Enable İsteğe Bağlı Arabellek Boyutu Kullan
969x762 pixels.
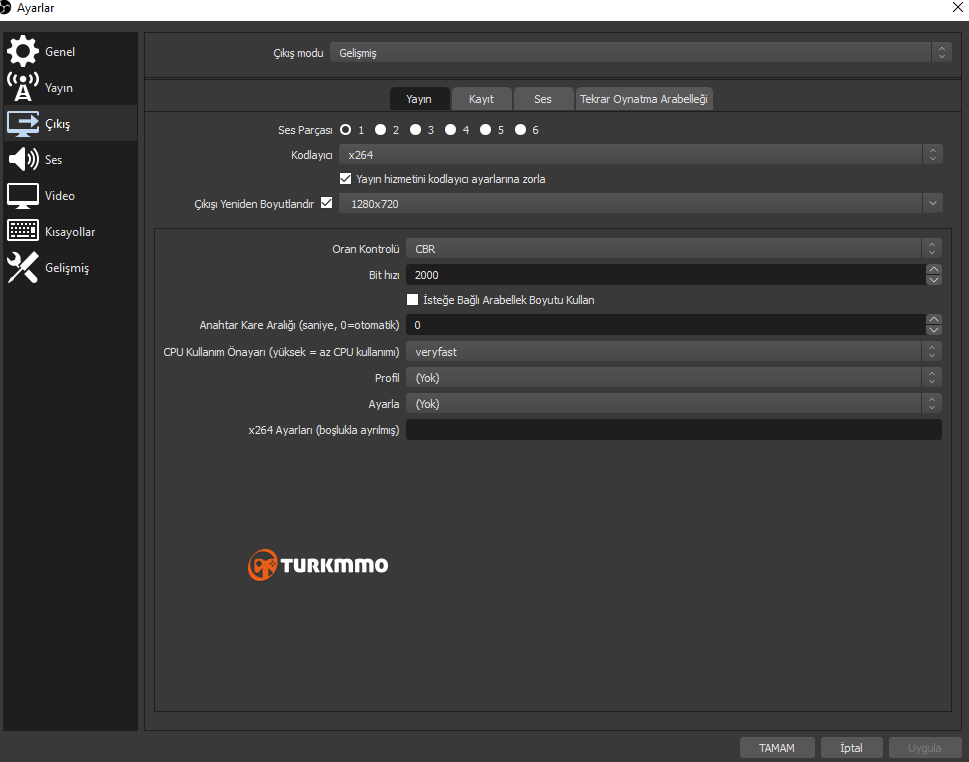click(412, 300)
